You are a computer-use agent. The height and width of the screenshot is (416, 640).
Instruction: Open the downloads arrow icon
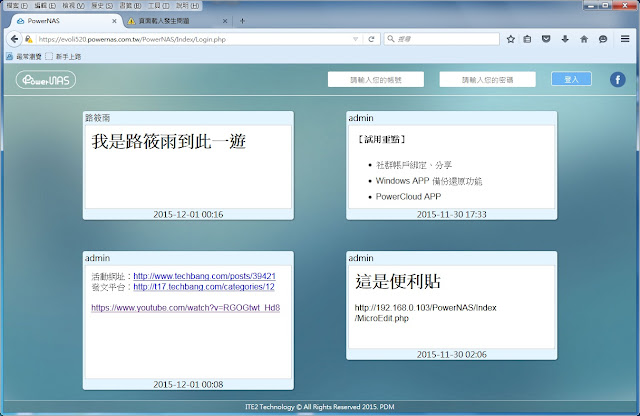[565, 39]
